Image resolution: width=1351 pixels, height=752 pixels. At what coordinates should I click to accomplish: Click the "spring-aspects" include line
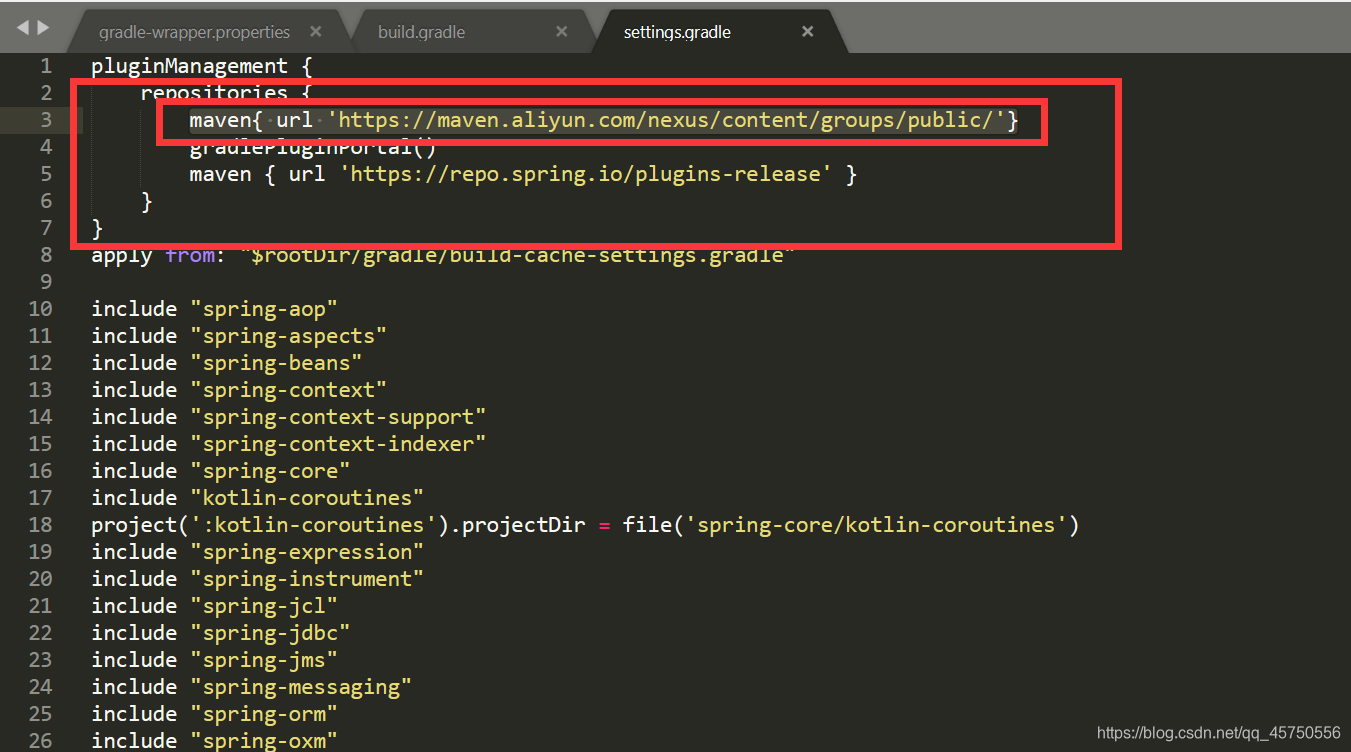(239, 336)
